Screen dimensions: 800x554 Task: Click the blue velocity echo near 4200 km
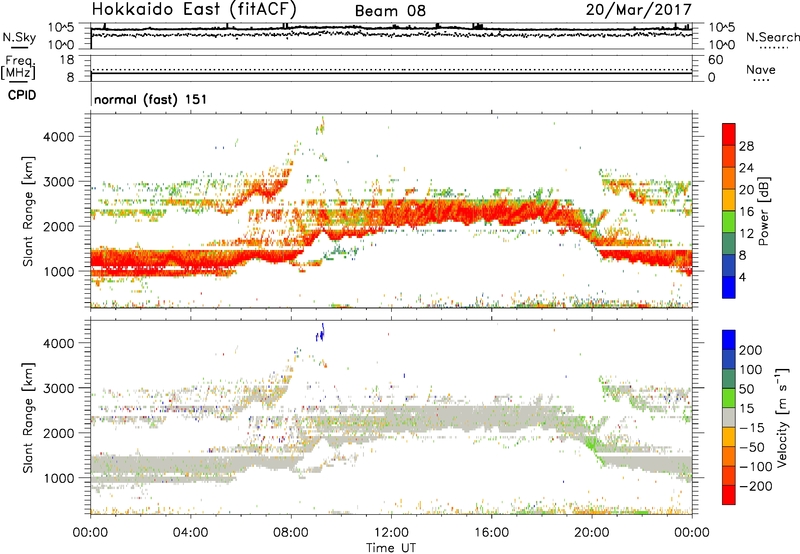(320, 333)
